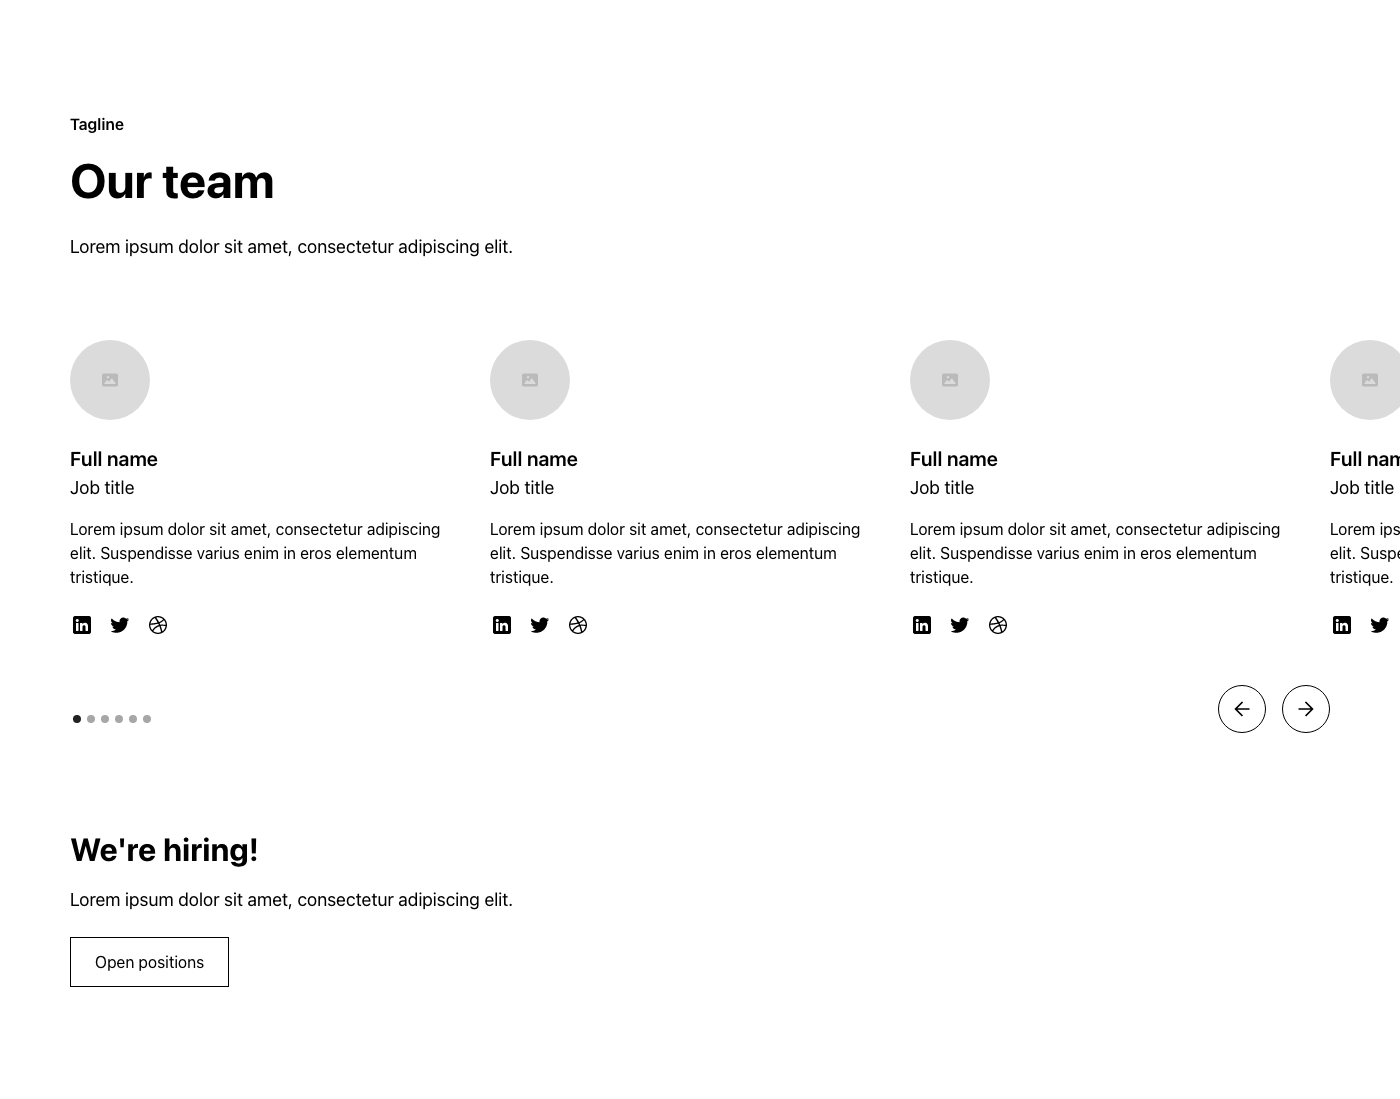Image resolution: width=1400 pixels, height=1099 pixels.
Task: Select the first carousel pagination dot
Action: (77, 719)
